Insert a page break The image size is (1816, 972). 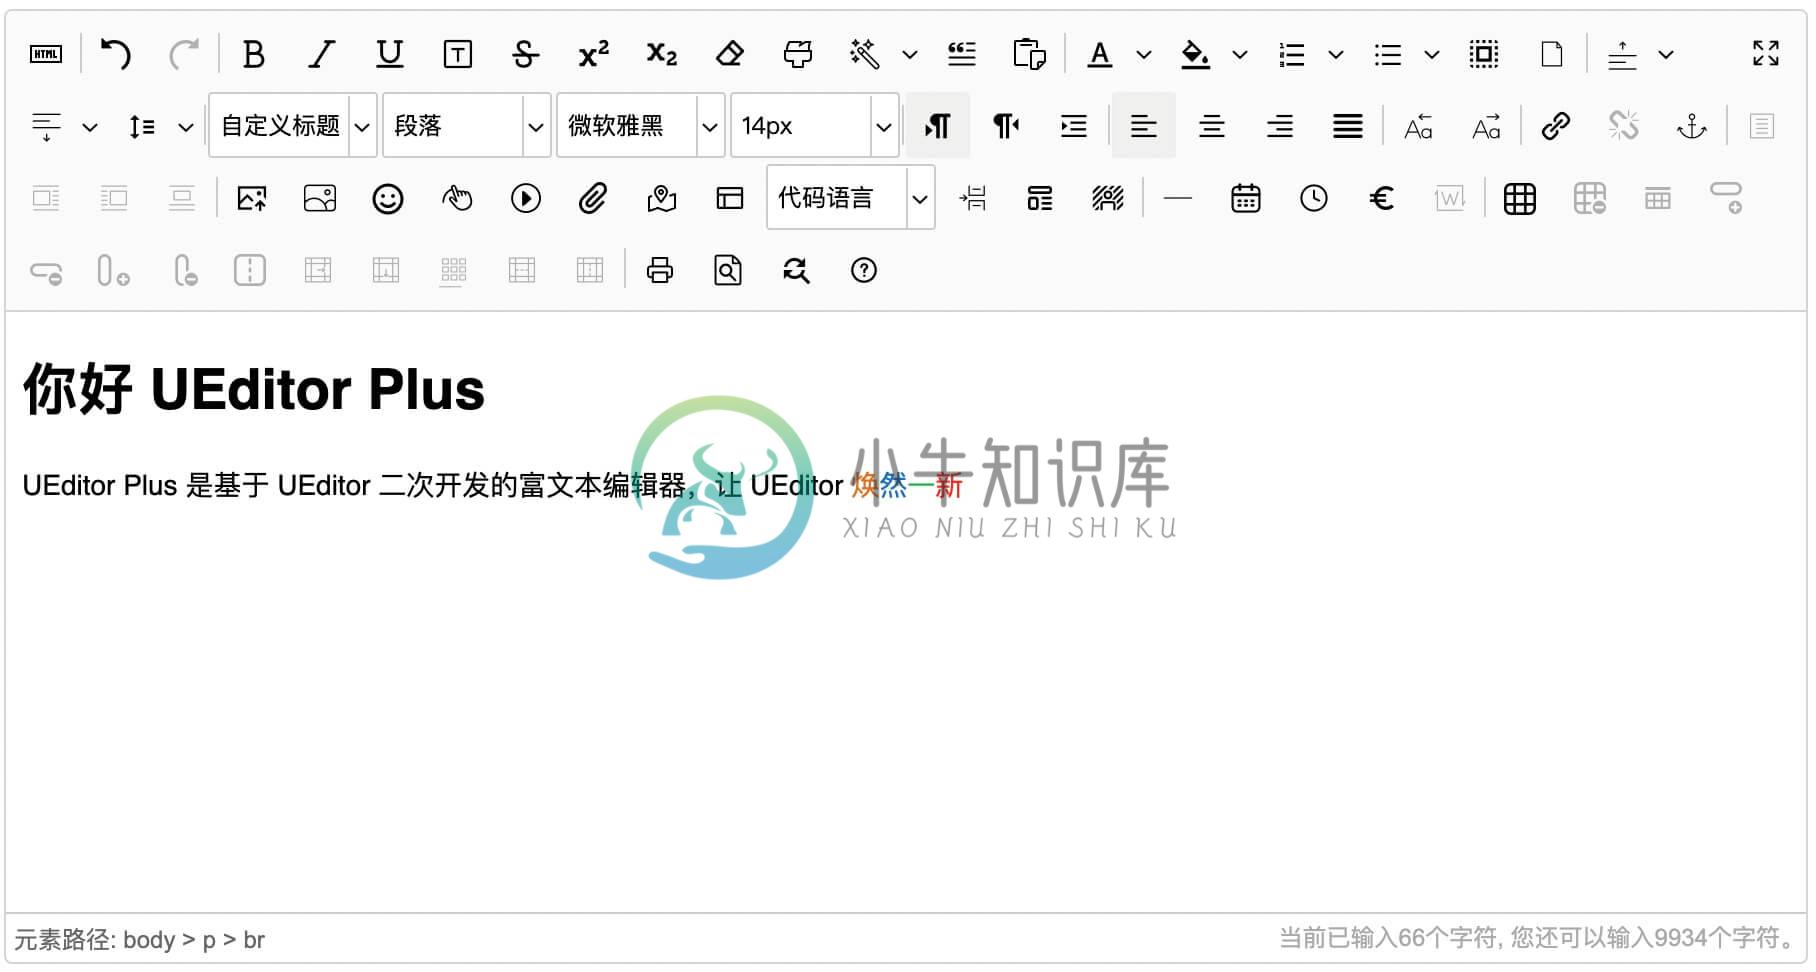(972, 198)
